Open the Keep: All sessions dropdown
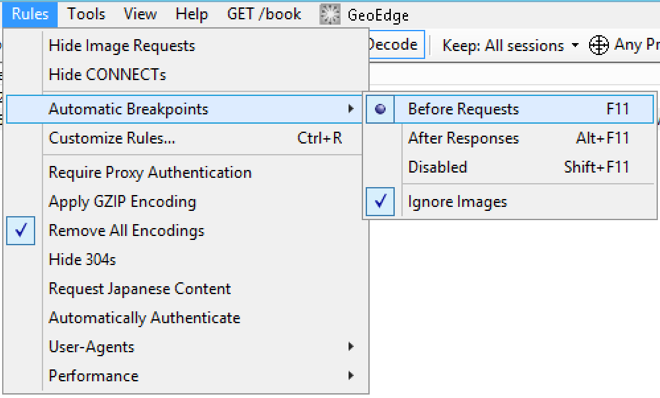This screenshot has width=660, height=398. click(x=511, y=45)
